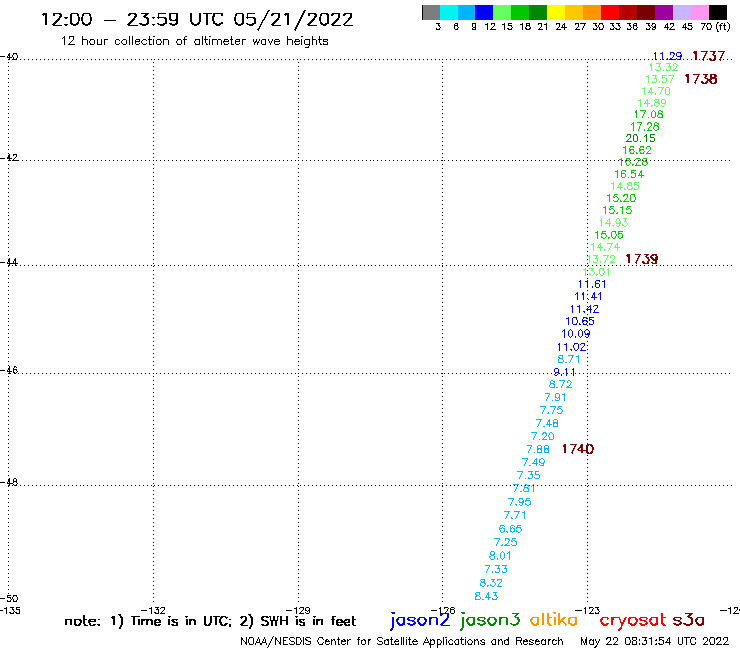Click the 7.35 wave height value
The width and height of the screenshot is (740, 650).
tap(529, 475)
